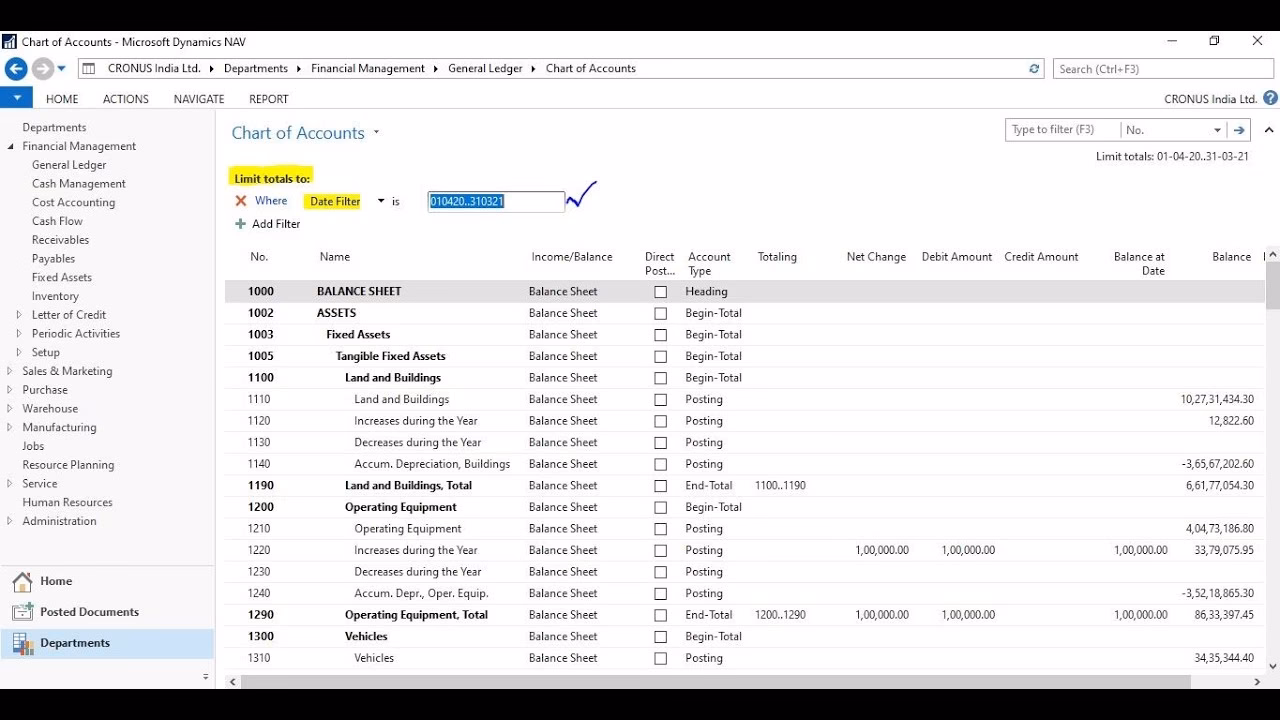The width and height of the screenshot is (1280, 720).
Task: Click the Posted Documents icon
Action: point(22,611)
